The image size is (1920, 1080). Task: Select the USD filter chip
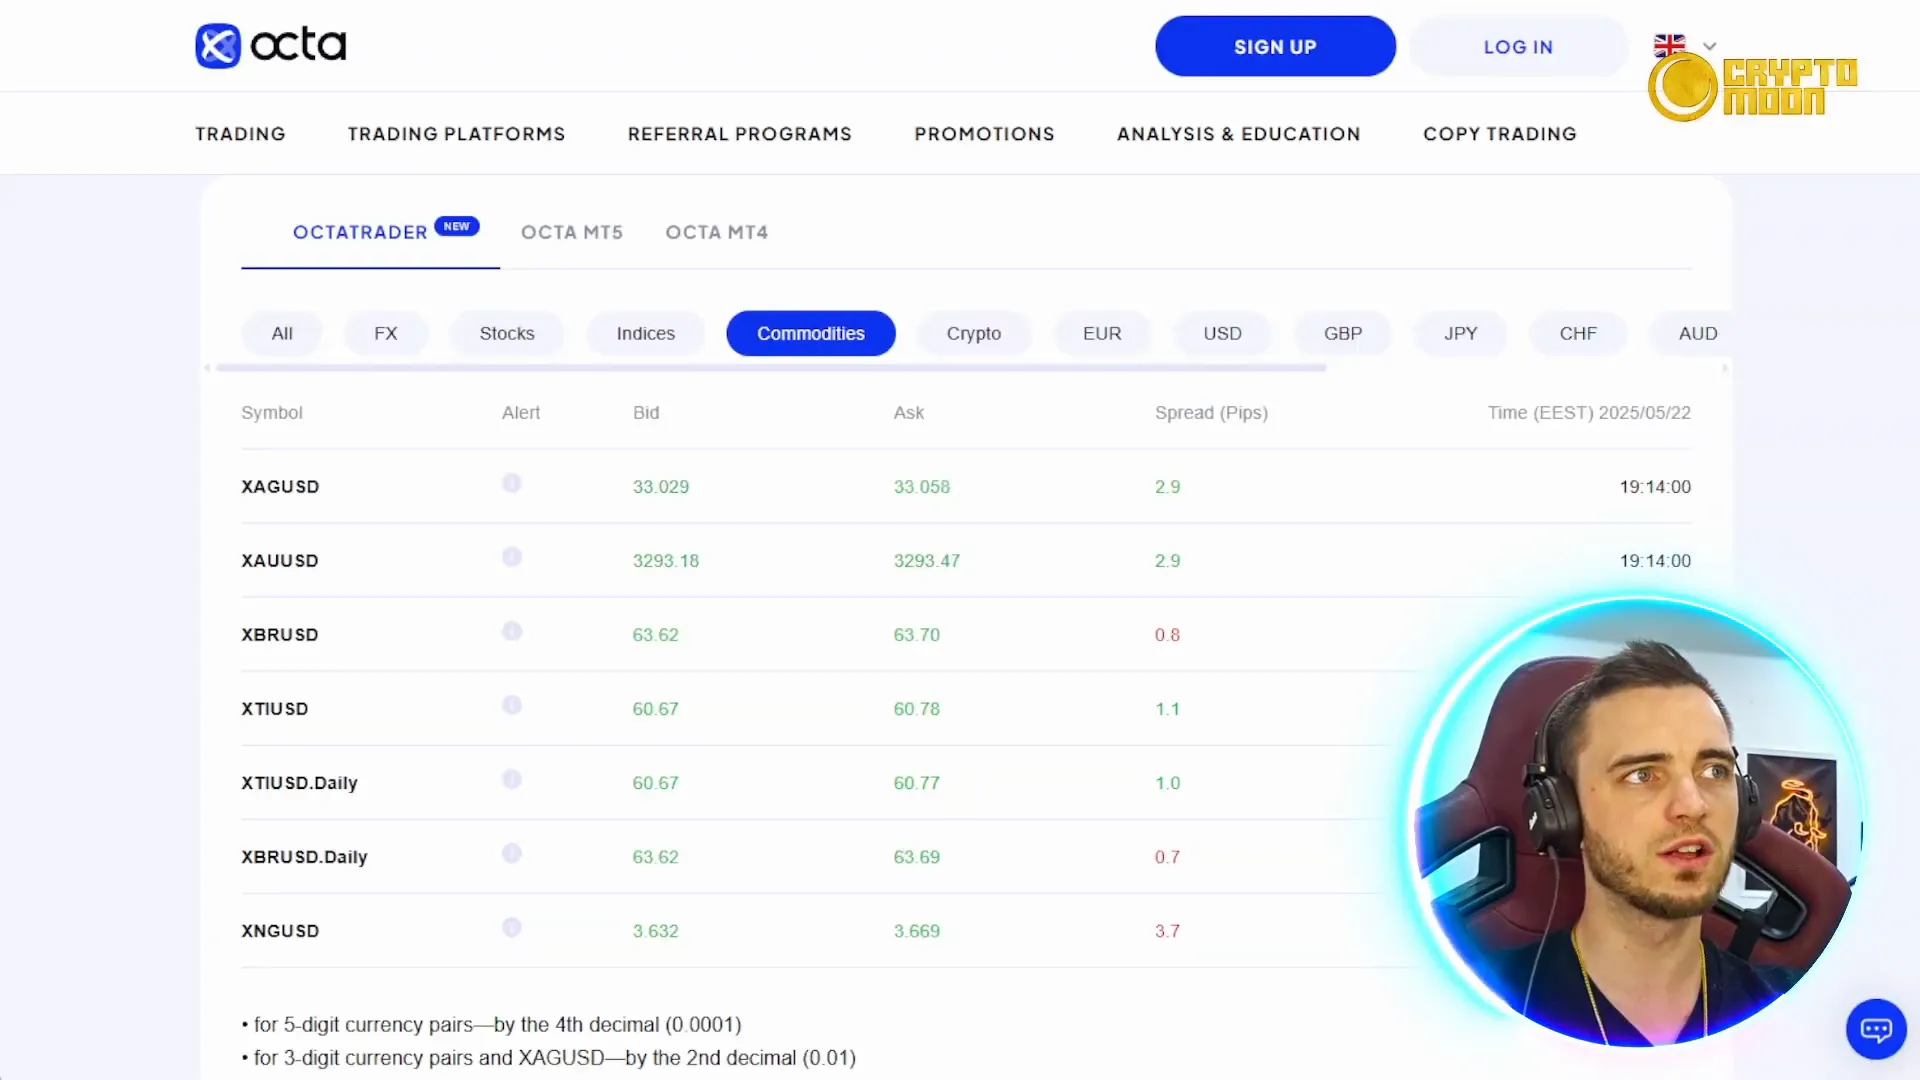(x=1222, y=333)
